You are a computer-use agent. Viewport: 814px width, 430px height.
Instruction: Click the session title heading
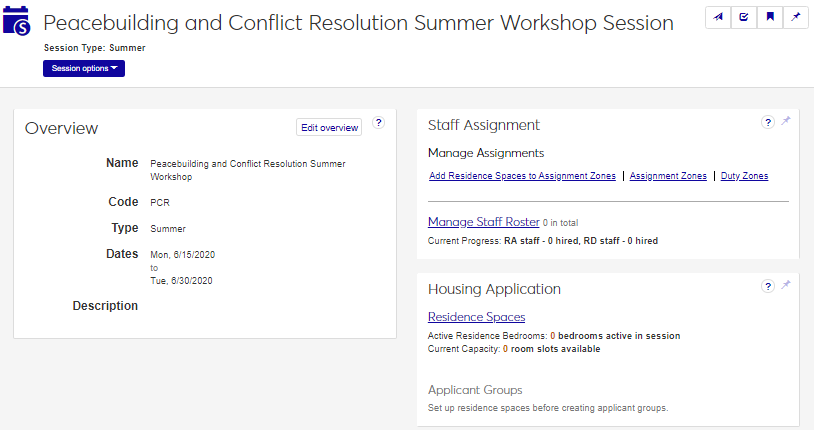(x=372, y=23)
